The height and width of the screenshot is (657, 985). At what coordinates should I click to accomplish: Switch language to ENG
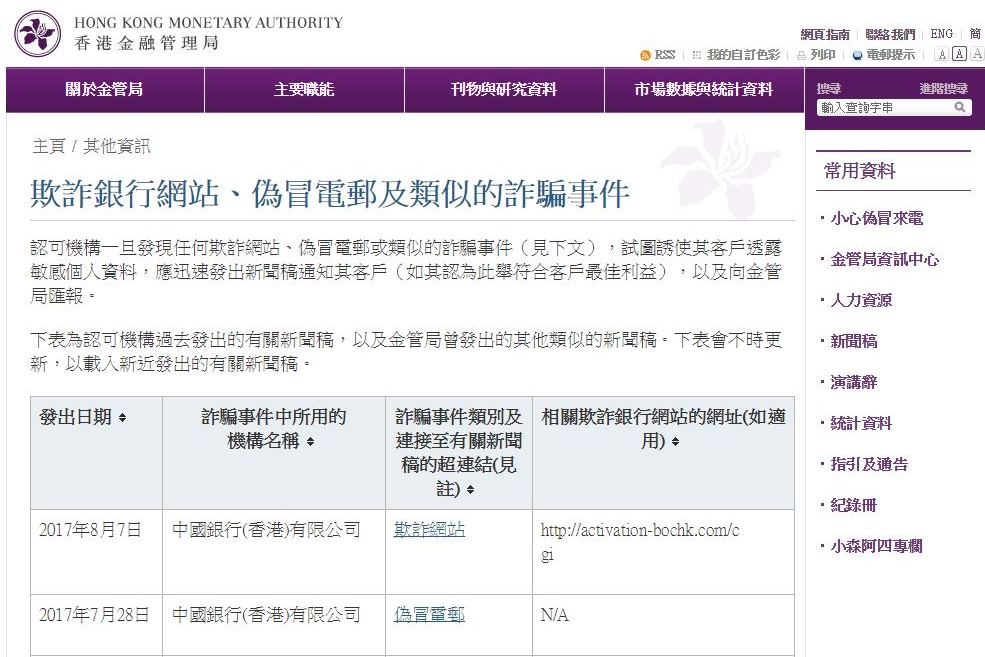pos(941,33)
